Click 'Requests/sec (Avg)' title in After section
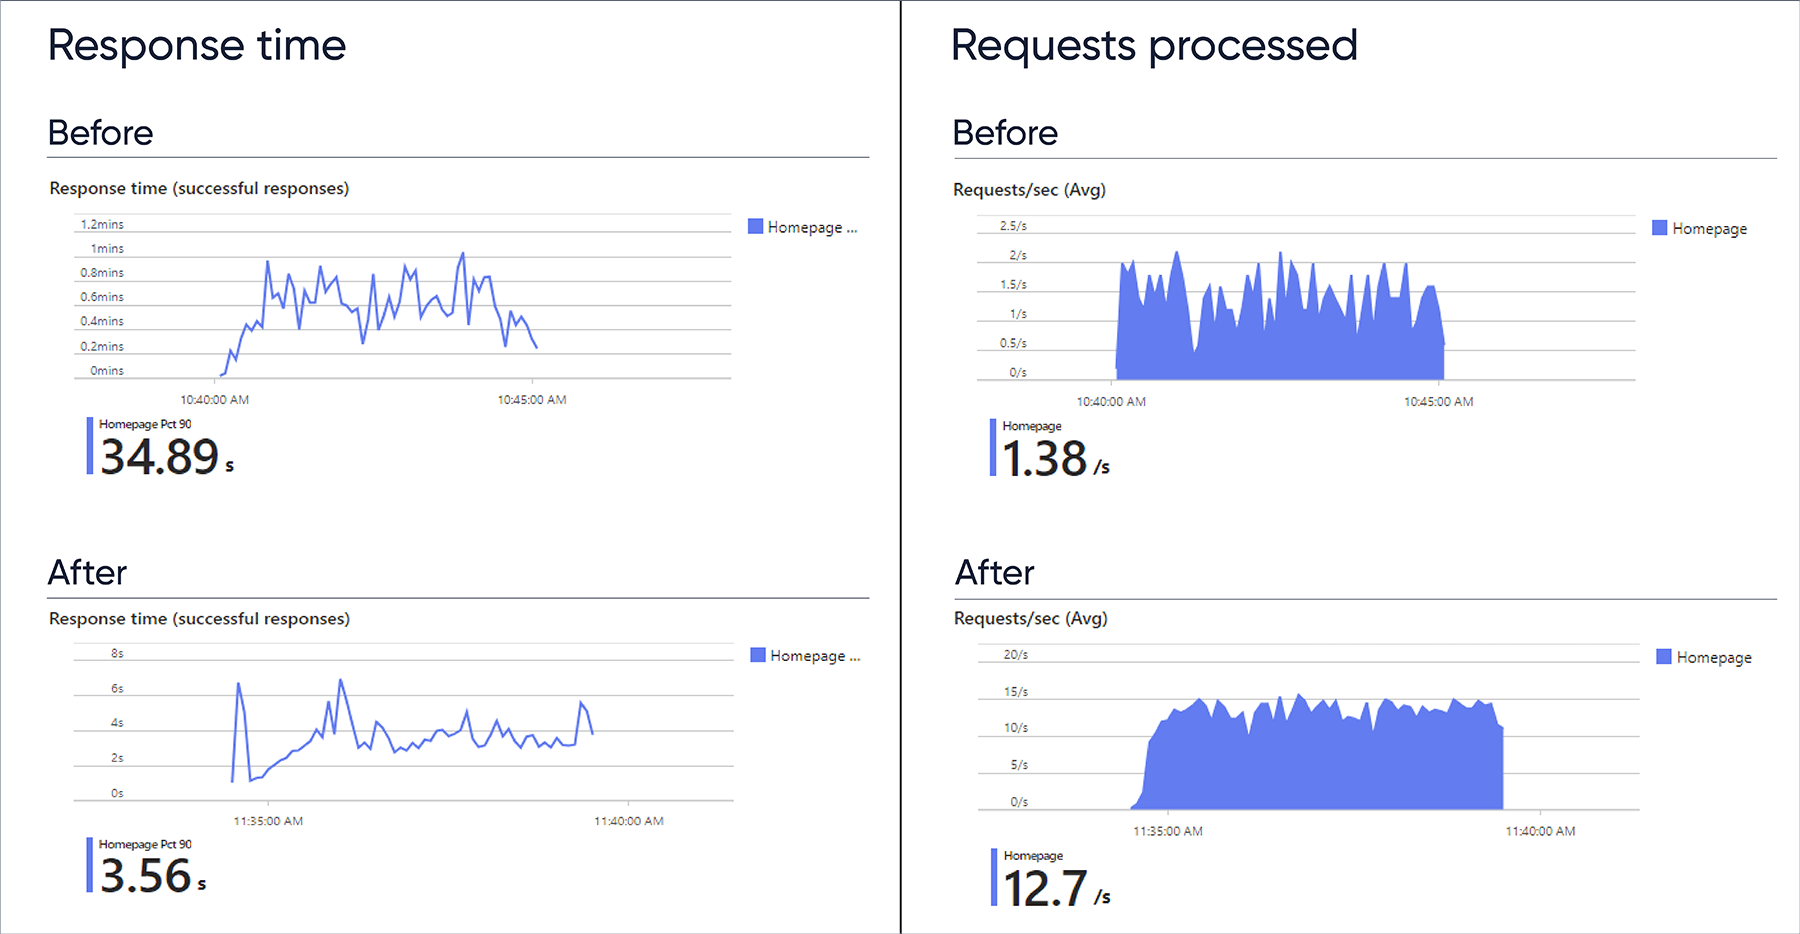The height and width of the screenshot is (934, 1800). (x=1030, y=619)
